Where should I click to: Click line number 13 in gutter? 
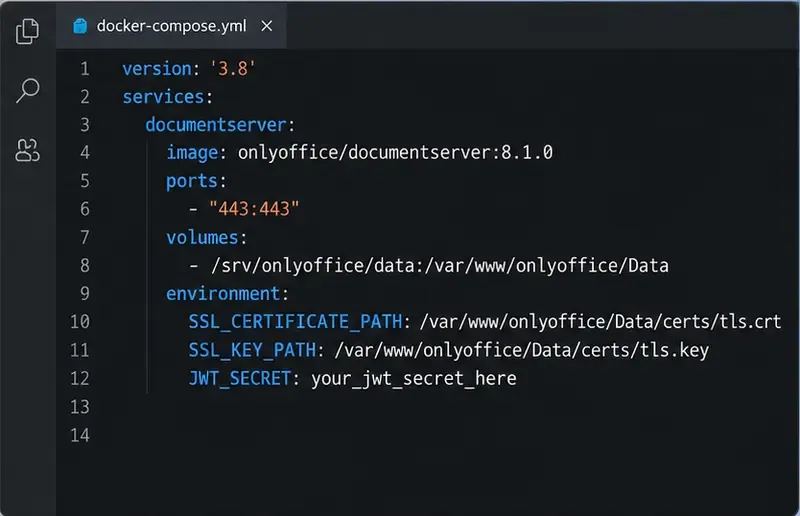tap(80, 407)
